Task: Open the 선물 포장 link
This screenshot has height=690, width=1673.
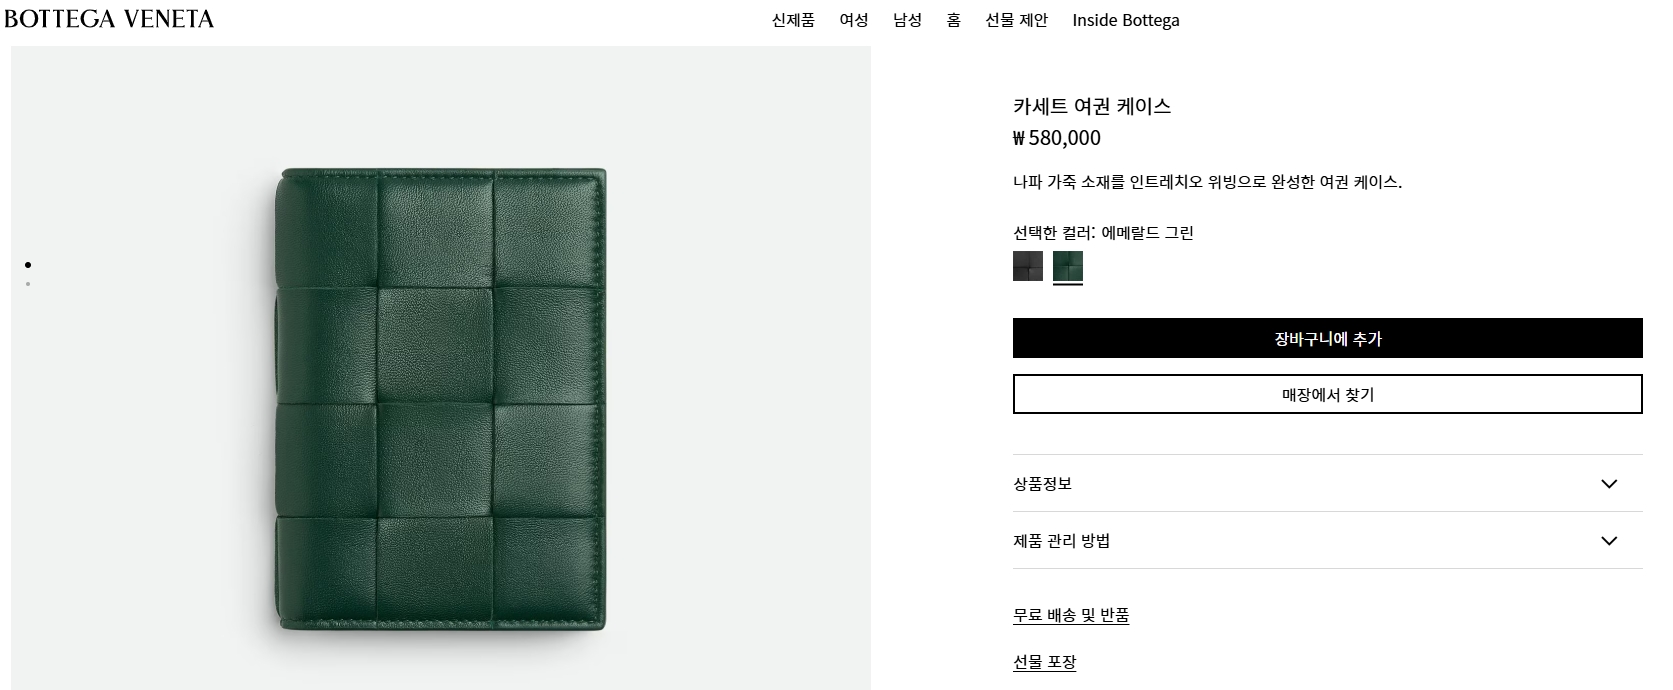Action: click(x=1045, y=662)
